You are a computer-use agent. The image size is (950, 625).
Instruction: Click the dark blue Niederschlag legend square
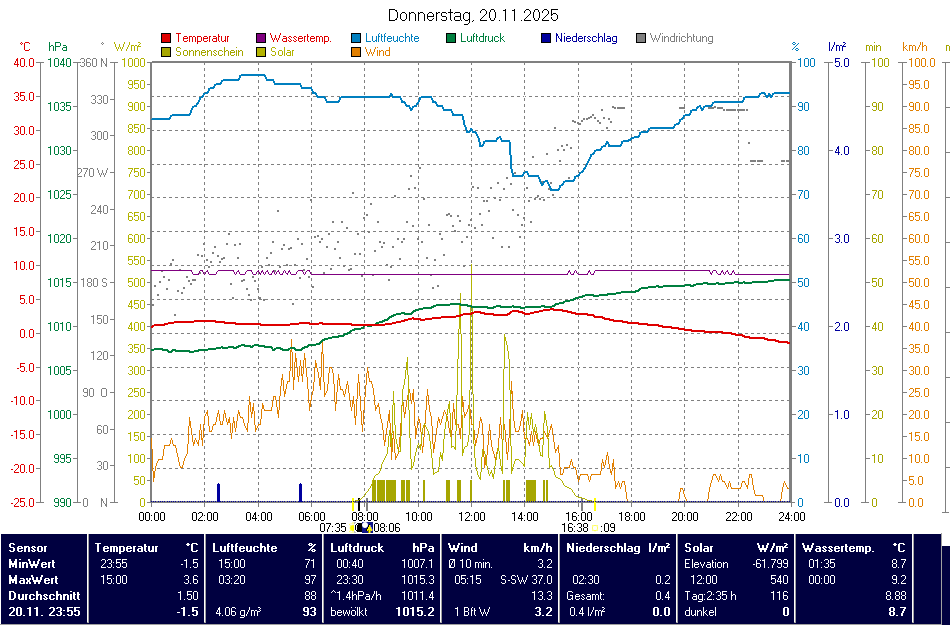(x=546, y=38)
